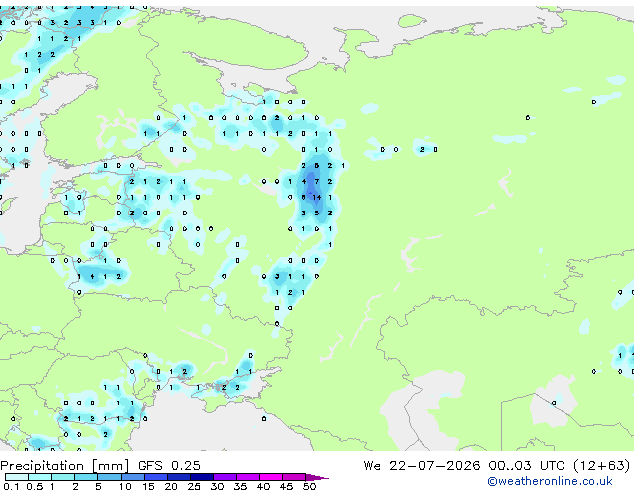Click the 35–40 mm legend color swatch
This screenshot has height=490, width=634.
(247, 477)
